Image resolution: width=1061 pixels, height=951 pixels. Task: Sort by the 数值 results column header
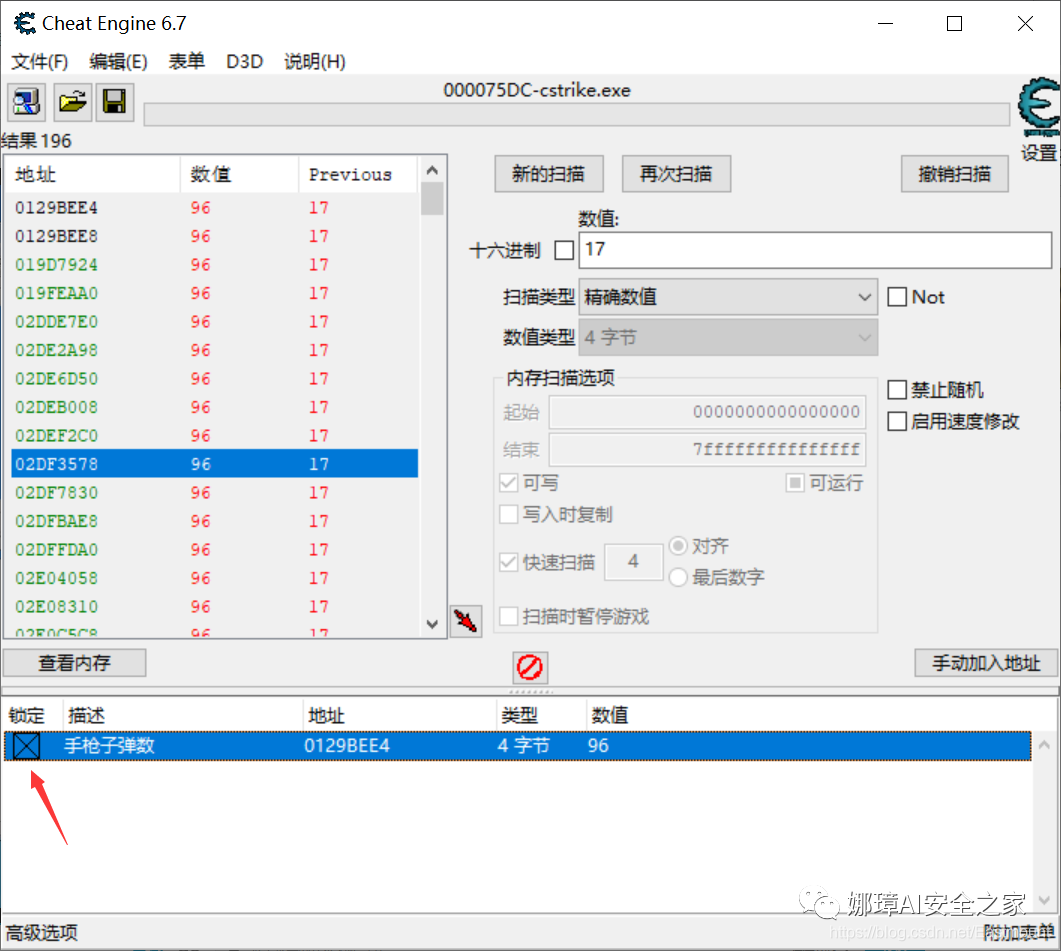pos(240,175)
